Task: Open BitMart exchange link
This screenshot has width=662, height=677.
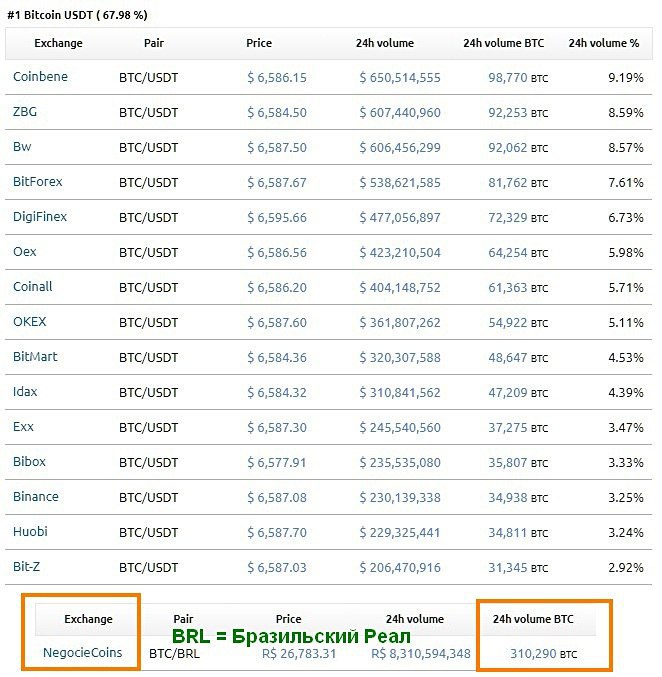Action: click(x=36, y=357)
